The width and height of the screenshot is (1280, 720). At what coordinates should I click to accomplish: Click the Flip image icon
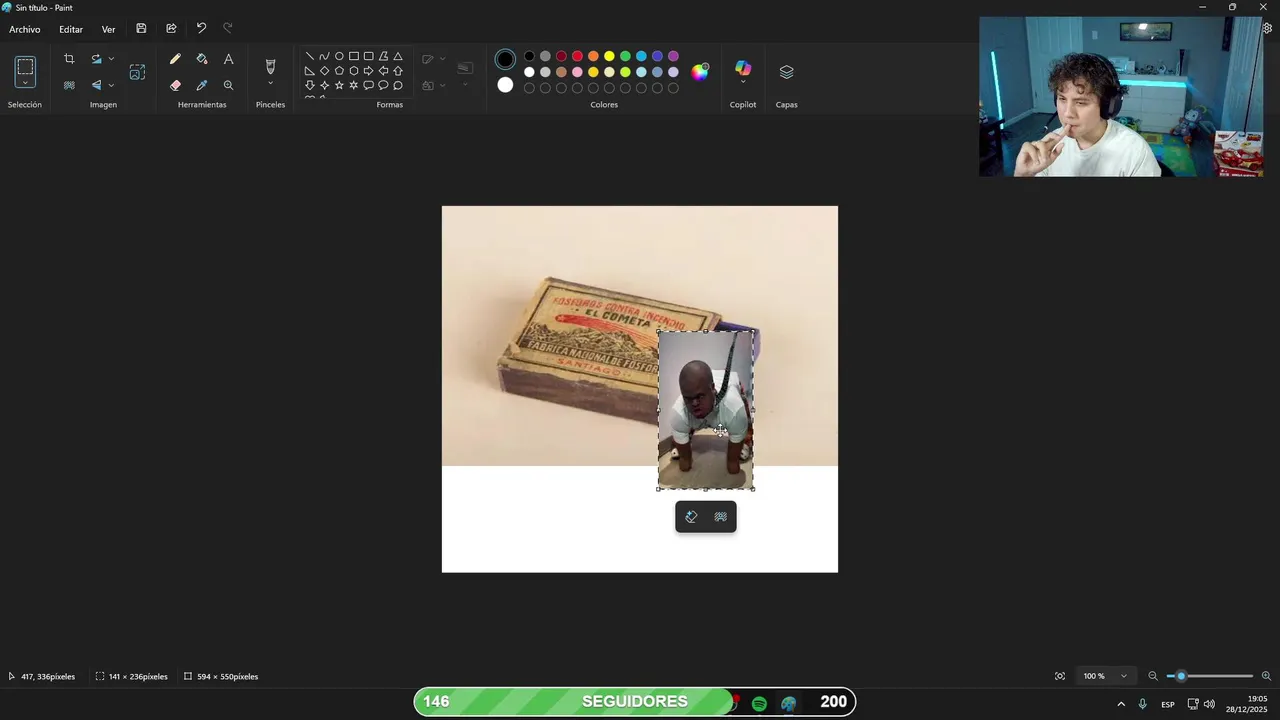click(x=96, y=85)
